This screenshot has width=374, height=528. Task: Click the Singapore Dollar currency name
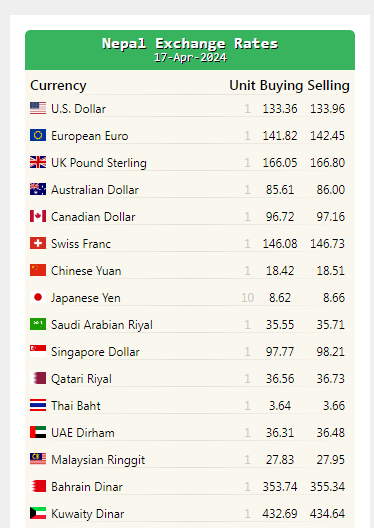coord(95,352)
